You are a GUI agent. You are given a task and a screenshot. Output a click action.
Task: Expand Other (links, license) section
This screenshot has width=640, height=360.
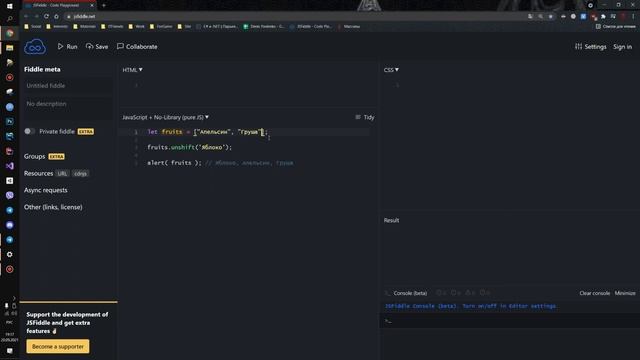coord(53,207)
